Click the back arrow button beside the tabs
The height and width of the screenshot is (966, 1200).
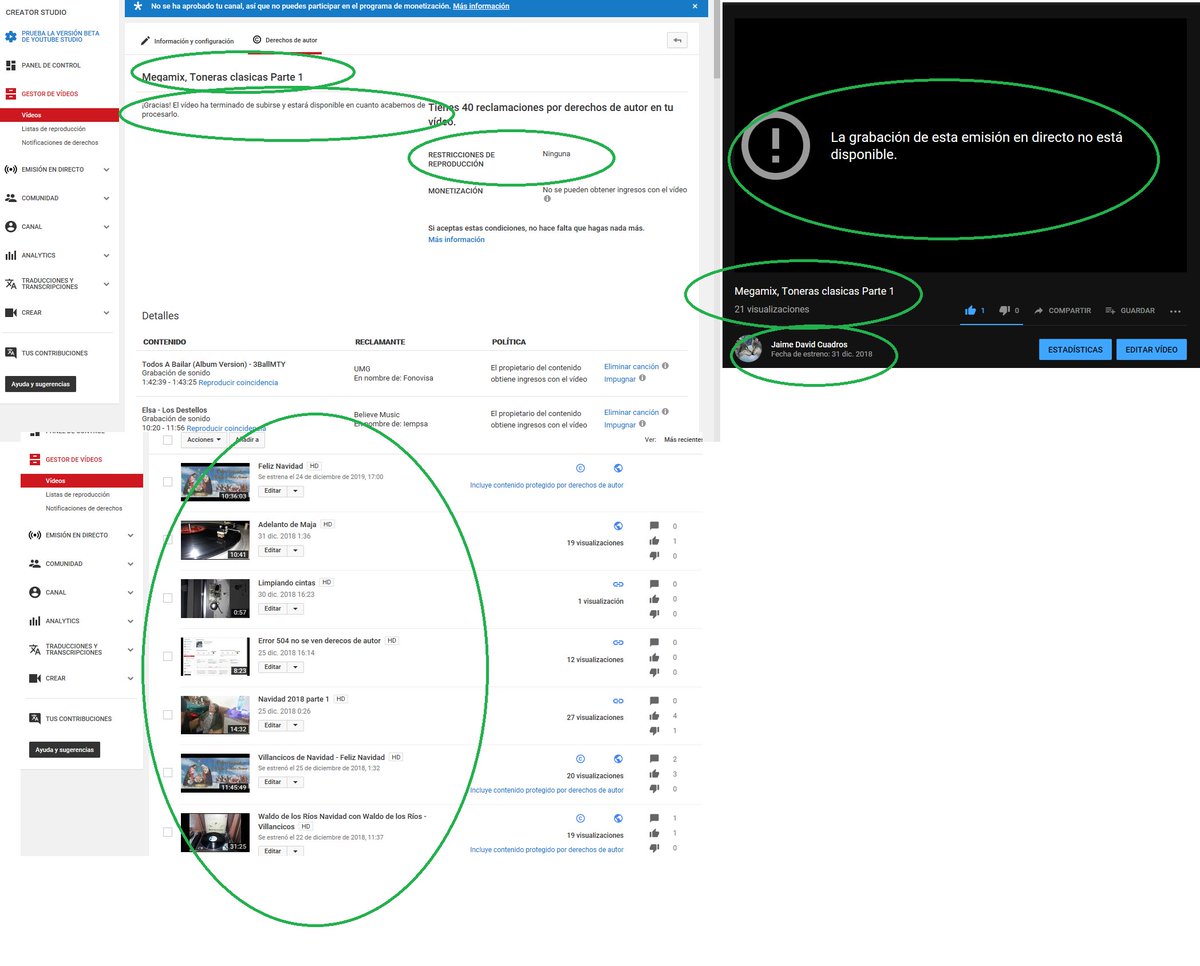(x=677, y=40)
